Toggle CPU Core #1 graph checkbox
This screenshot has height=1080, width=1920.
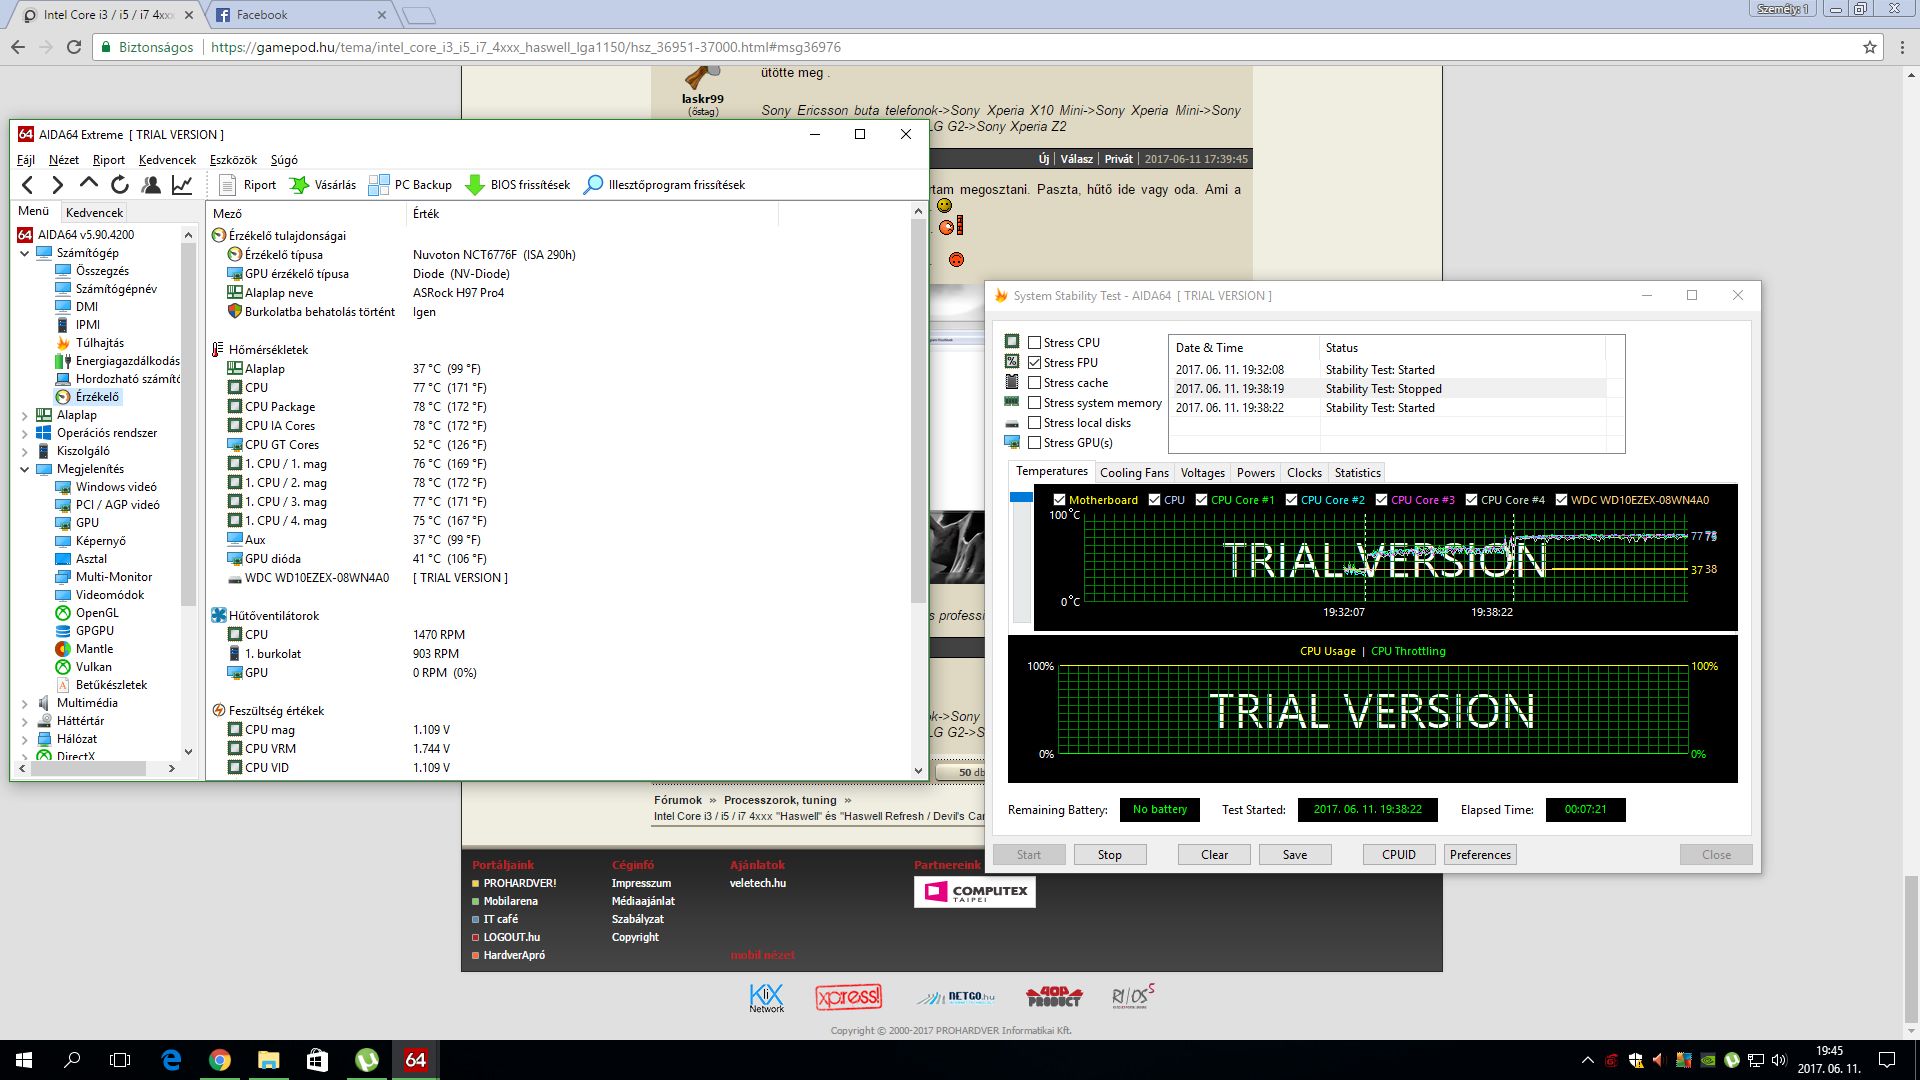click(1201, 500)
